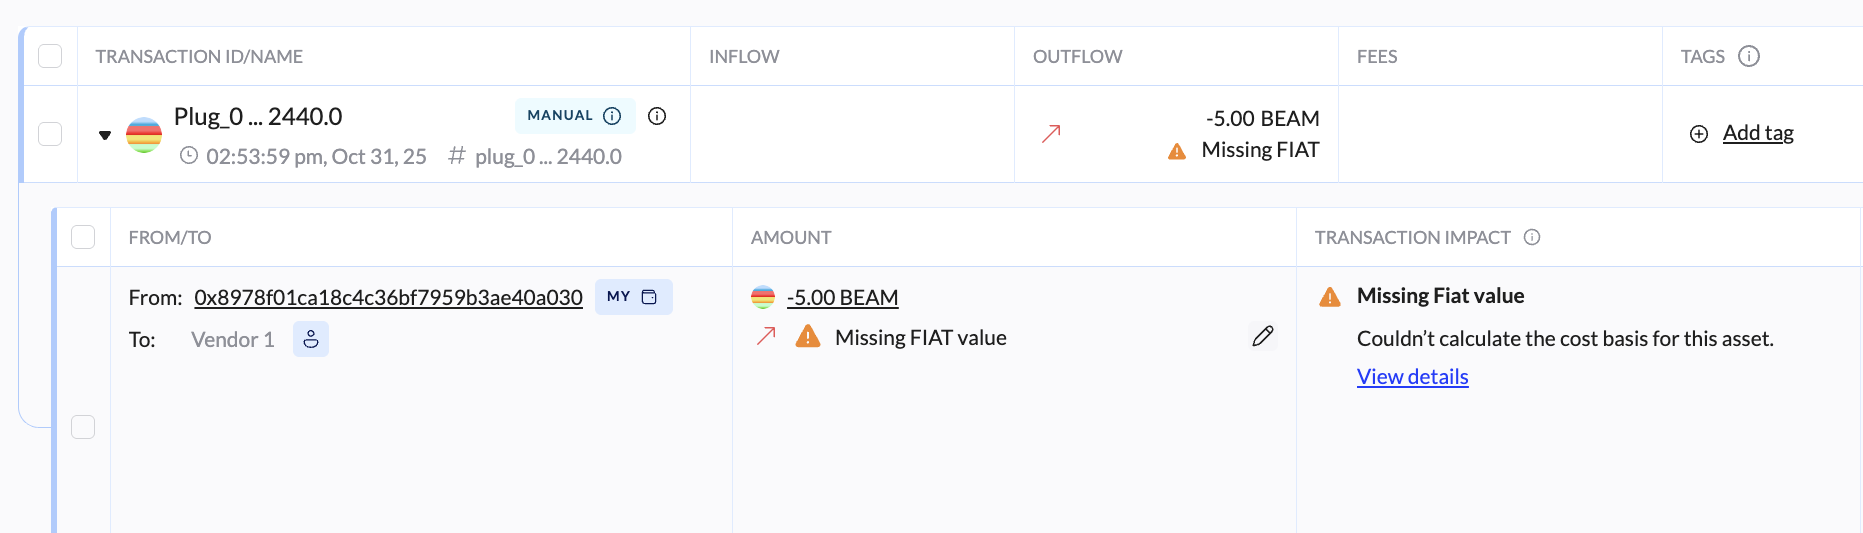The height and width of the screenshot is (533, 1863).
Task: Click the View details link
Action: [x=1412, y=377]
